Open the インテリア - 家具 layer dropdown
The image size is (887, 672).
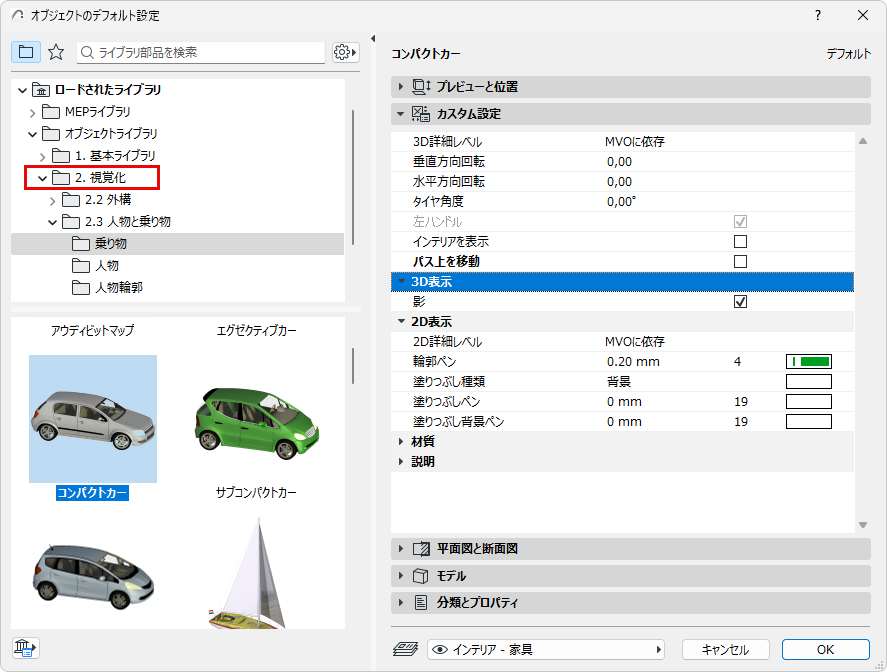click(x=546, y=649)
